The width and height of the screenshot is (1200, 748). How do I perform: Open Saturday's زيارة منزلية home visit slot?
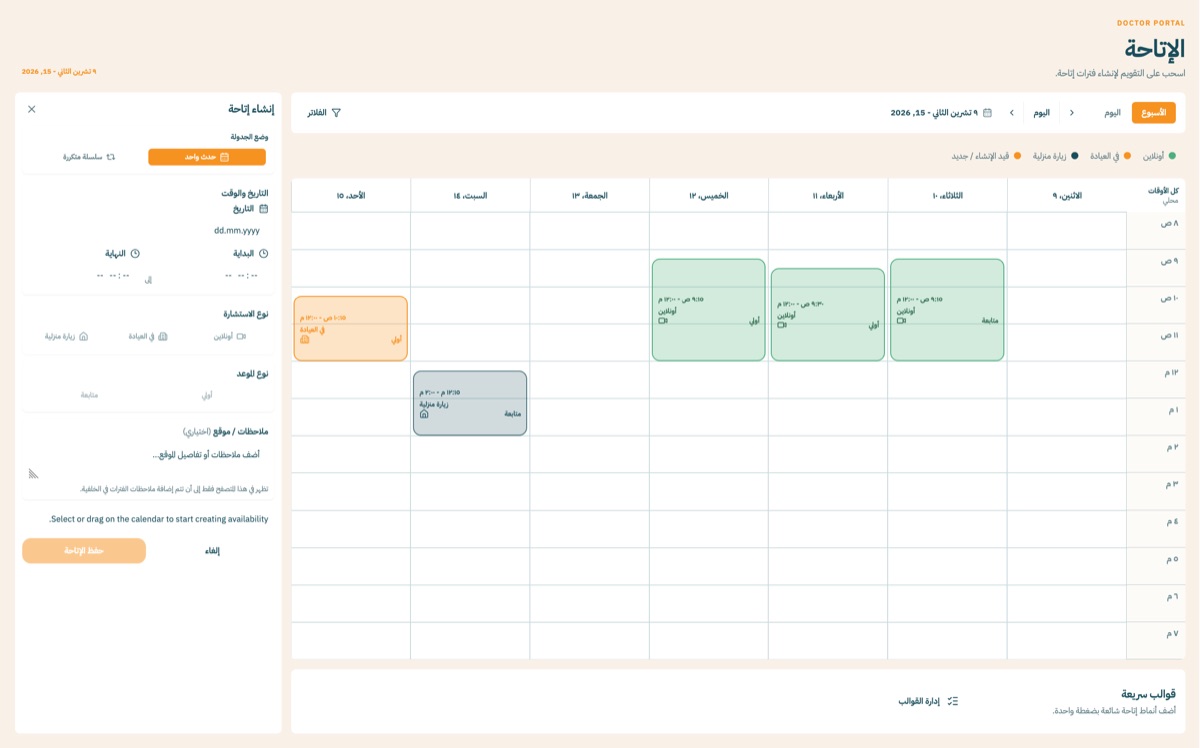[470, 403]
